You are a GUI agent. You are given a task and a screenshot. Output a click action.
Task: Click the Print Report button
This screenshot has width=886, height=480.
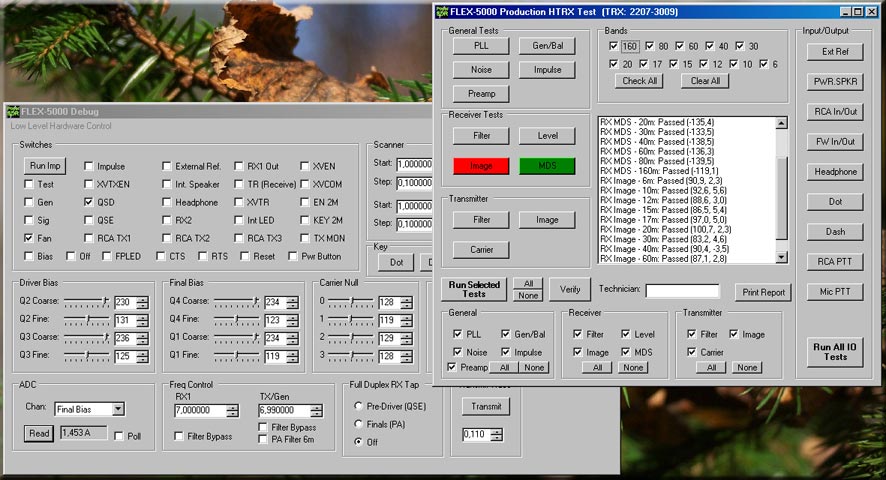pos(763,292)
